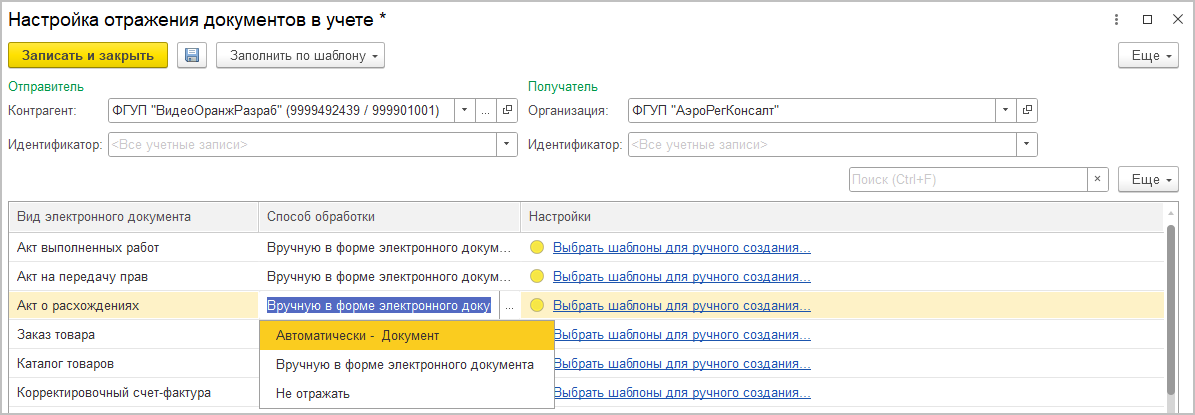Screen dimensions: 1195x415
Task: Click the table's vertical scrollbar
Action: click(1171, 310)
